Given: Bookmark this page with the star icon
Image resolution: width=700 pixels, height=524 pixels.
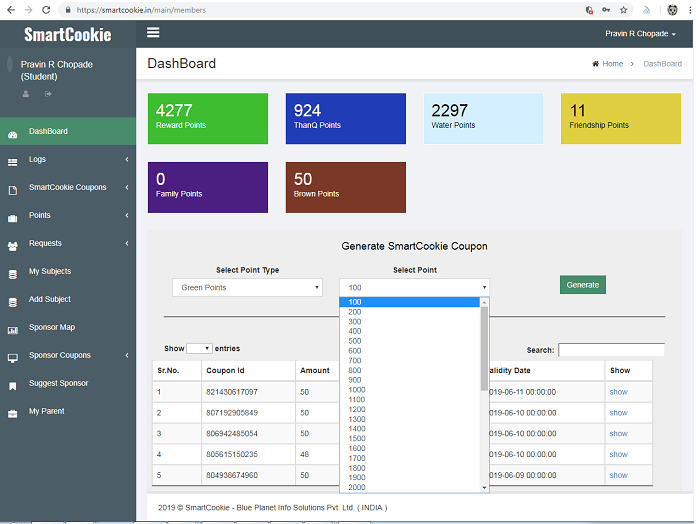Looking at the screenshot, I should pos(623,9).
